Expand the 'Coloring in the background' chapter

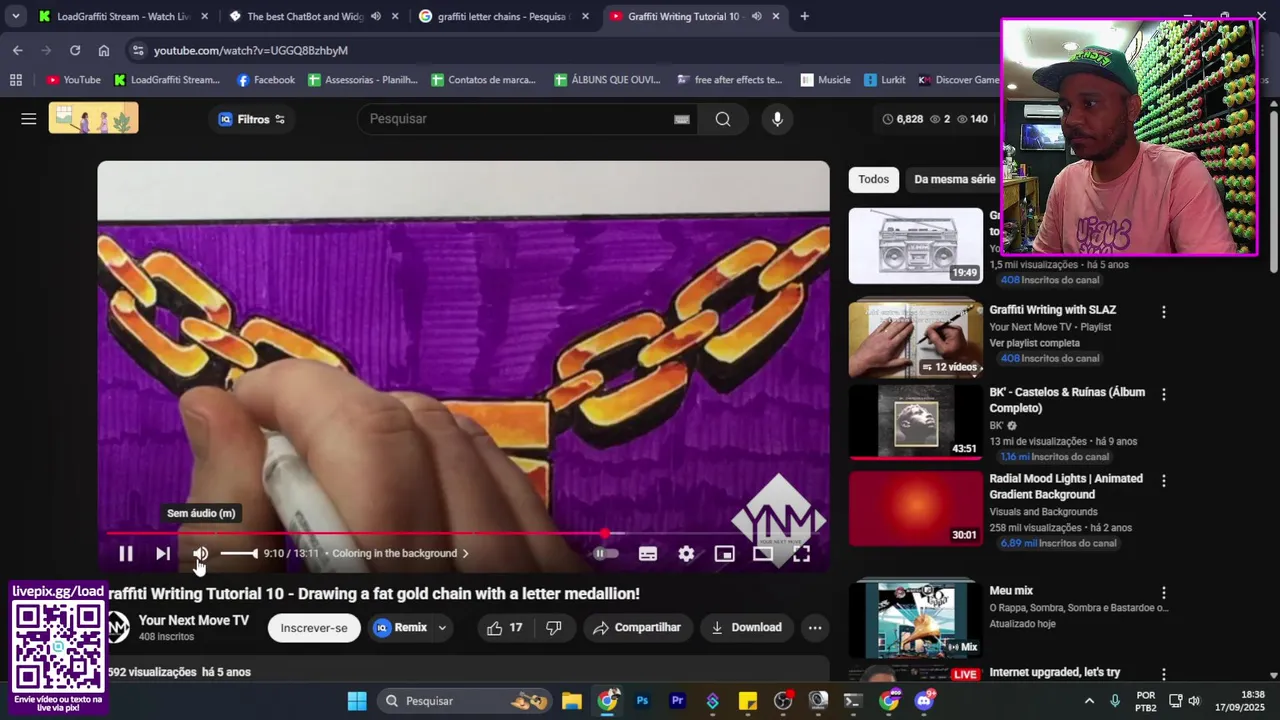coord(400,553)
